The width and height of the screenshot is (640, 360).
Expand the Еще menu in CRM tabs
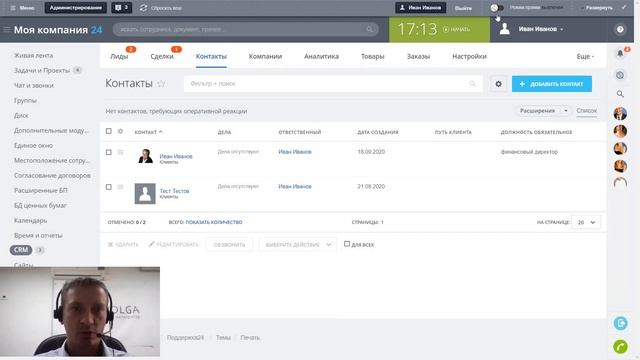[585, 56]
